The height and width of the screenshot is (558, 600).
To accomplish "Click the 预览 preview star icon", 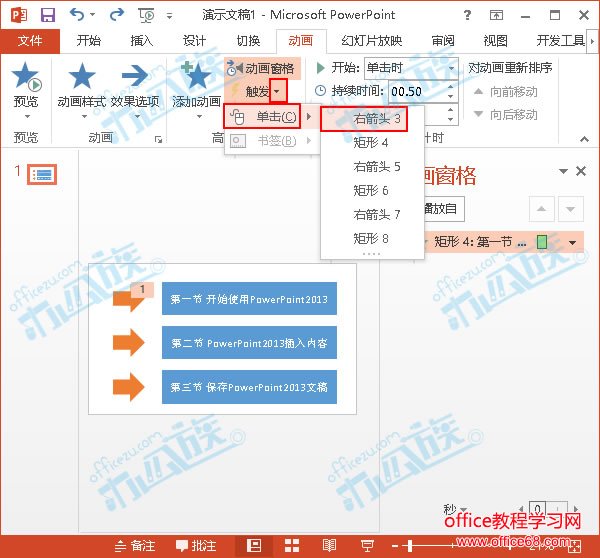I will click(26, 77).
